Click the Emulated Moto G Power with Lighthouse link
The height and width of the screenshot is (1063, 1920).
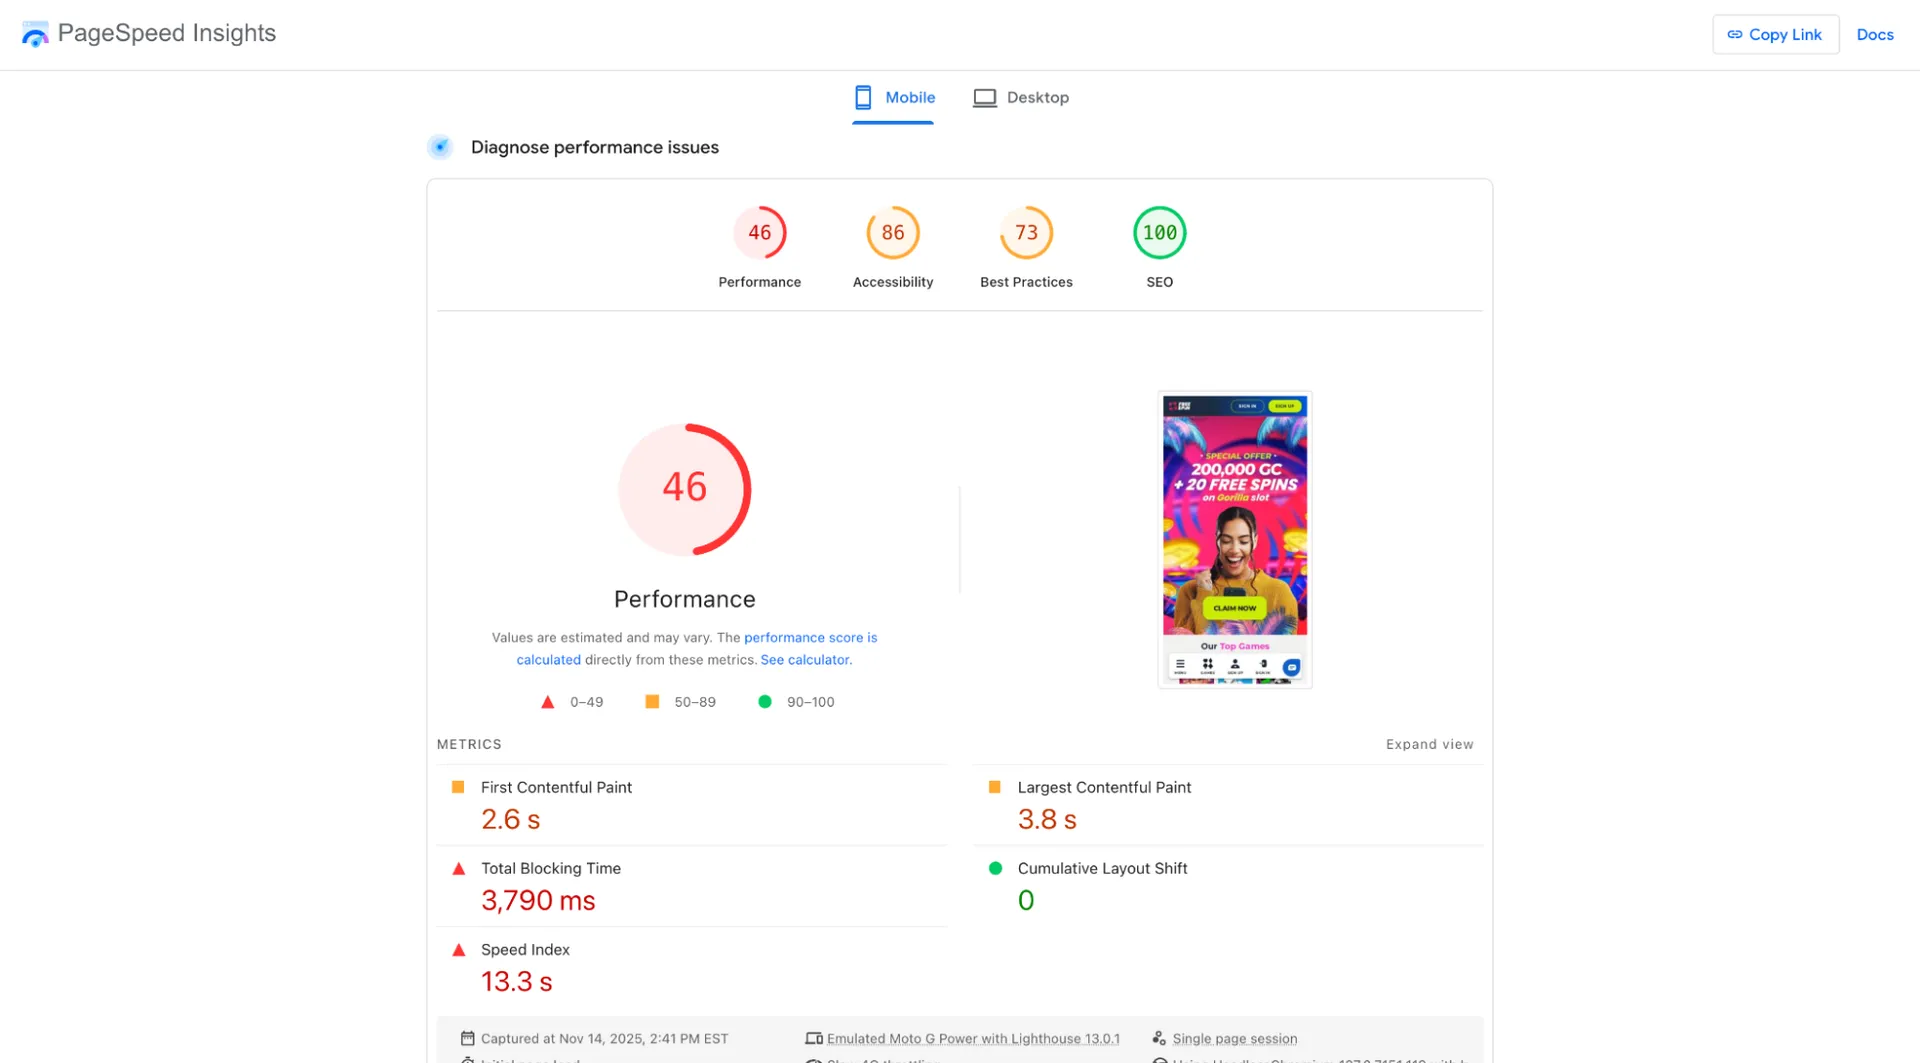click(973, 1038)
